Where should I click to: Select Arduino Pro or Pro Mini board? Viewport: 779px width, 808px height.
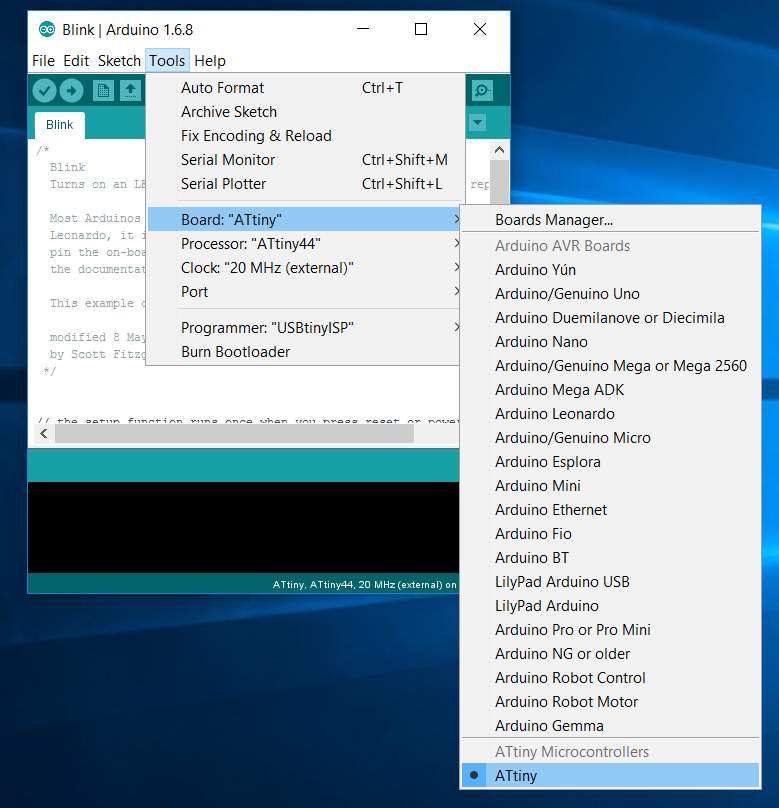[611, 630]
